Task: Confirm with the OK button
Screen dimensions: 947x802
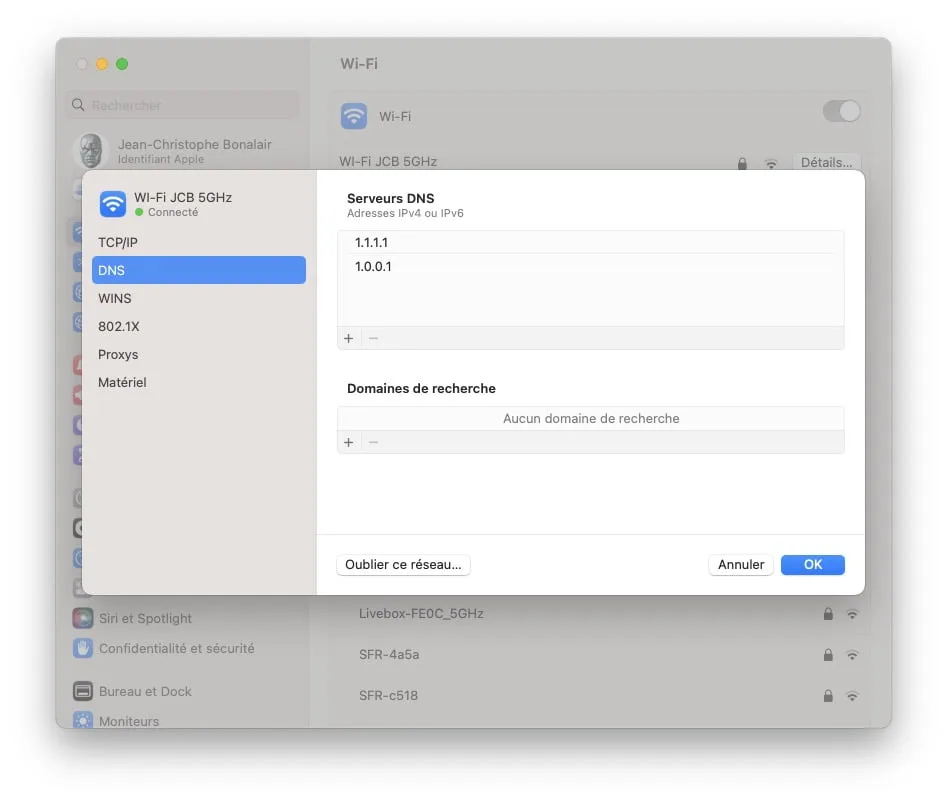Action: tap(813, 565)
